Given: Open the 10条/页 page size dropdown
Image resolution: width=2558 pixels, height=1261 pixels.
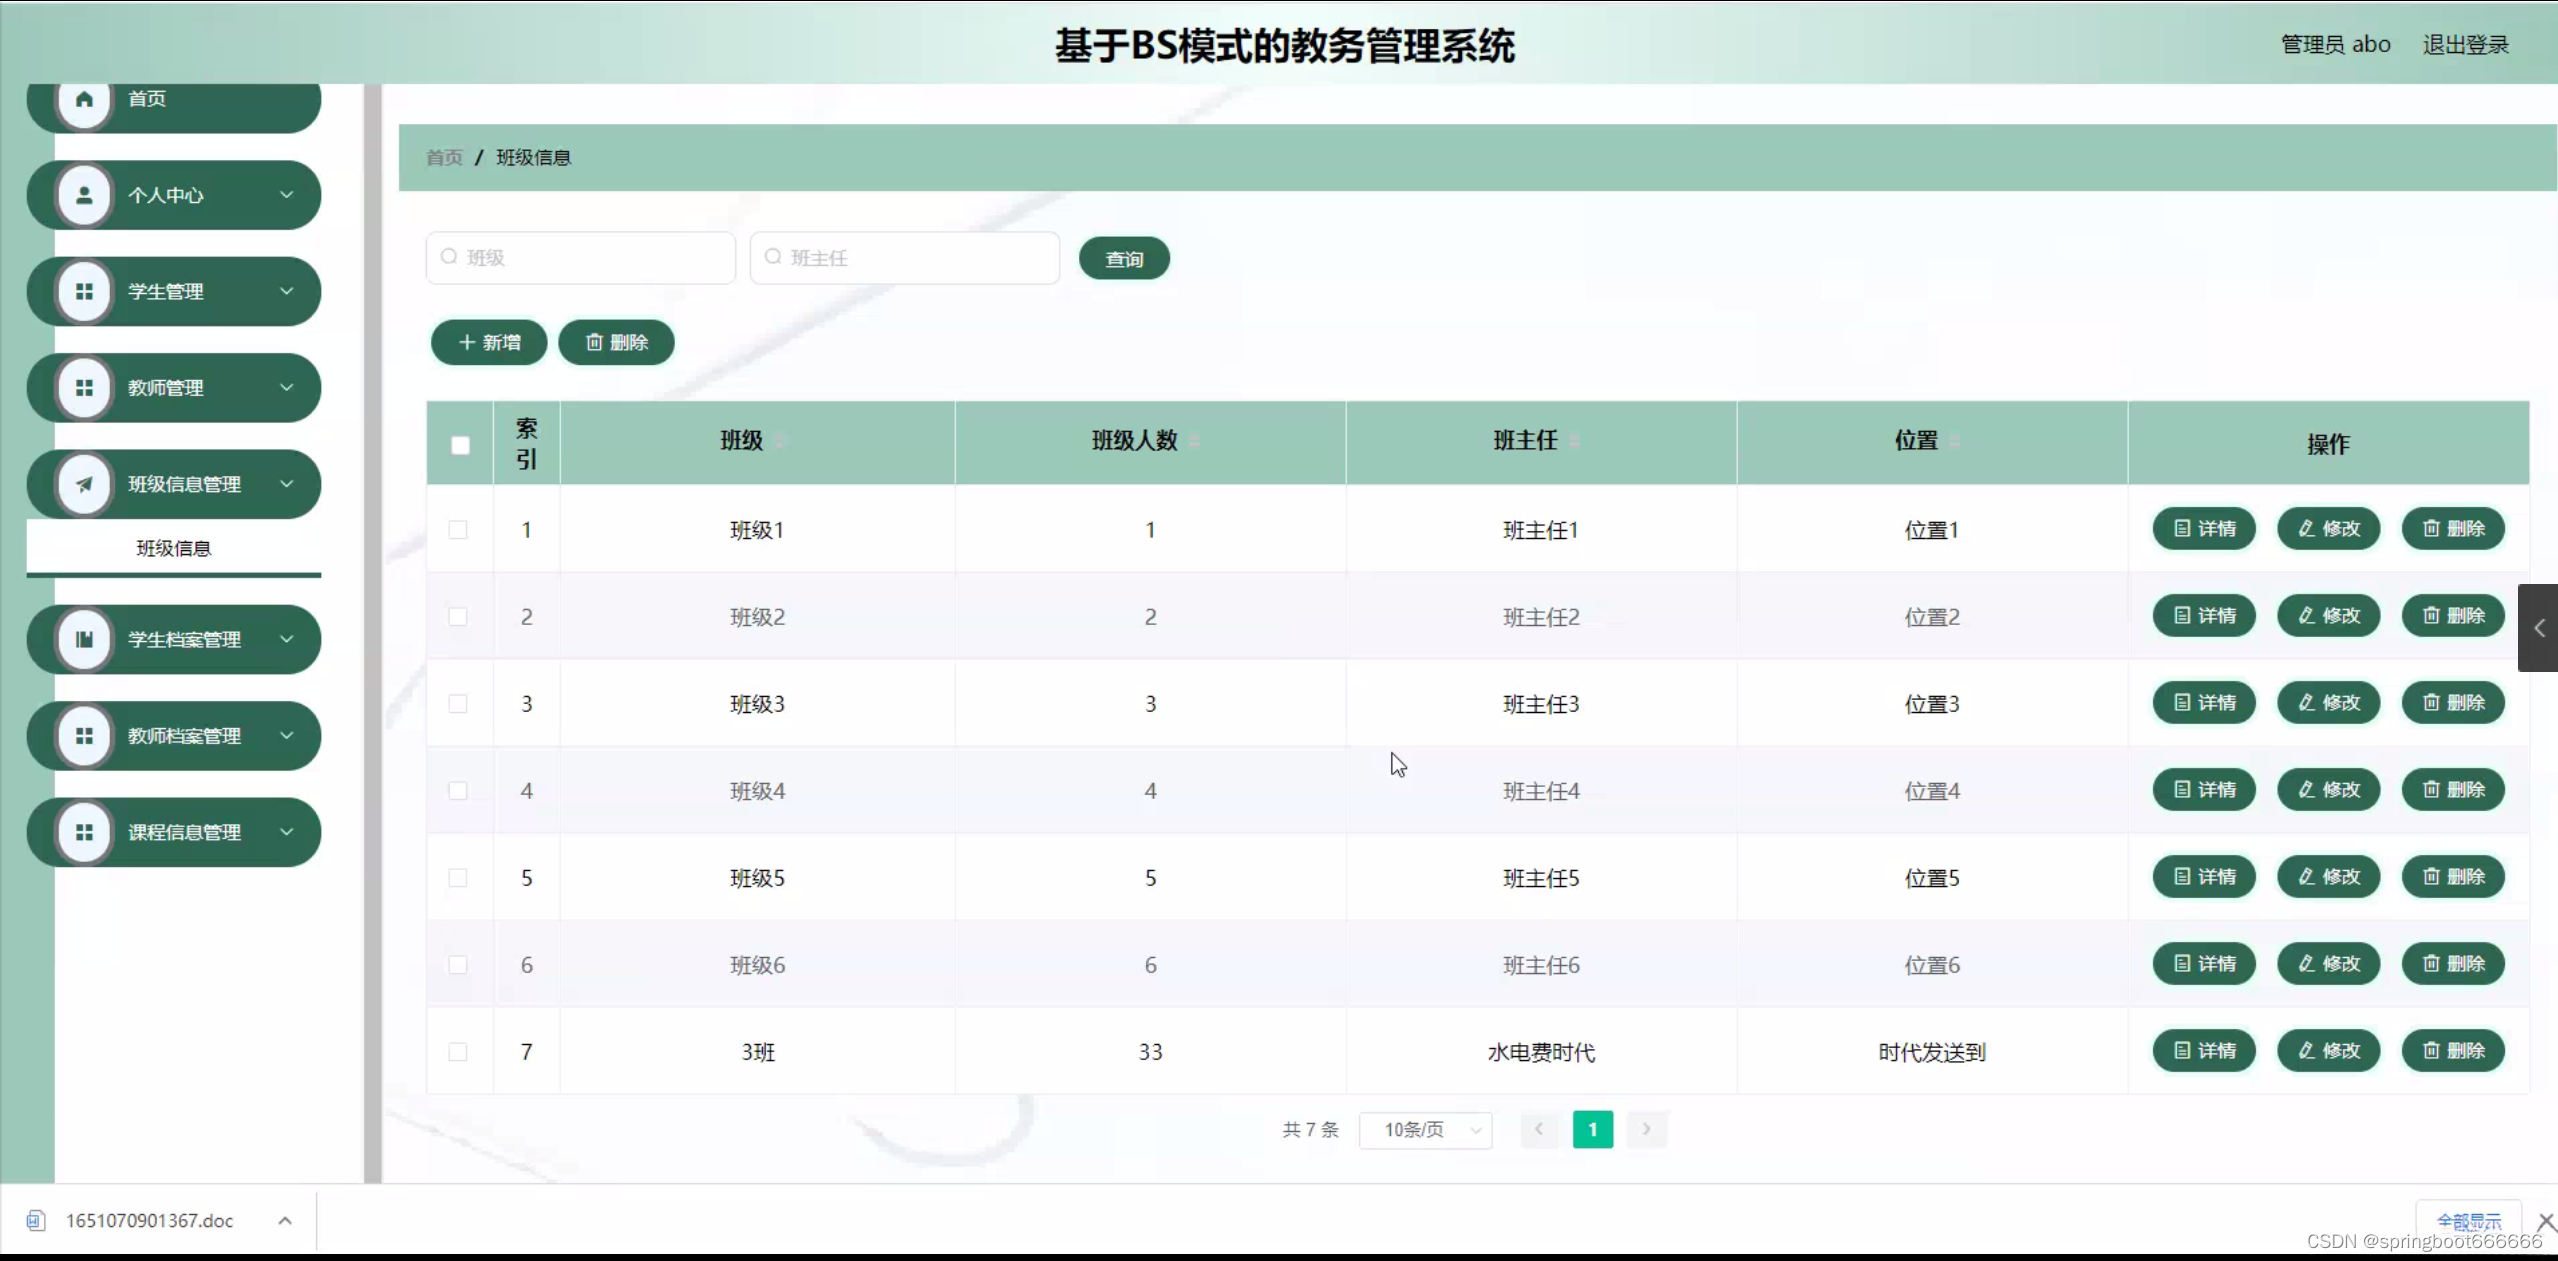Looking at the screenshot, I should (1425, 1130).
